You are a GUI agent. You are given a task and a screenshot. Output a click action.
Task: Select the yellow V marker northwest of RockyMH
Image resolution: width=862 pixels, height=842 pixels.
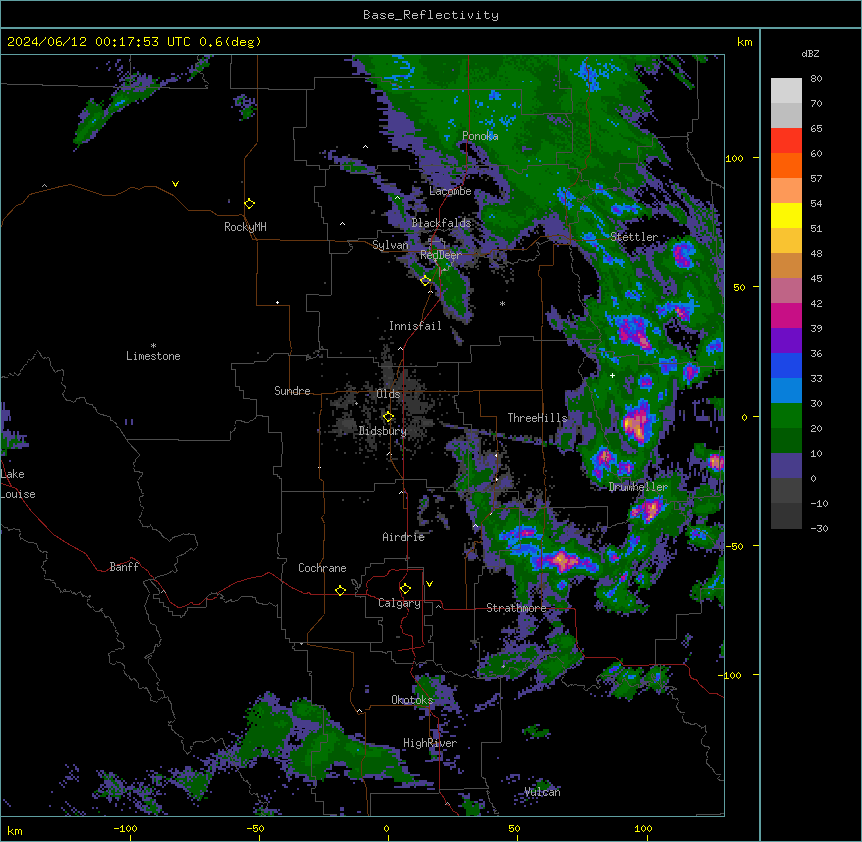click(x=175, y=184)
